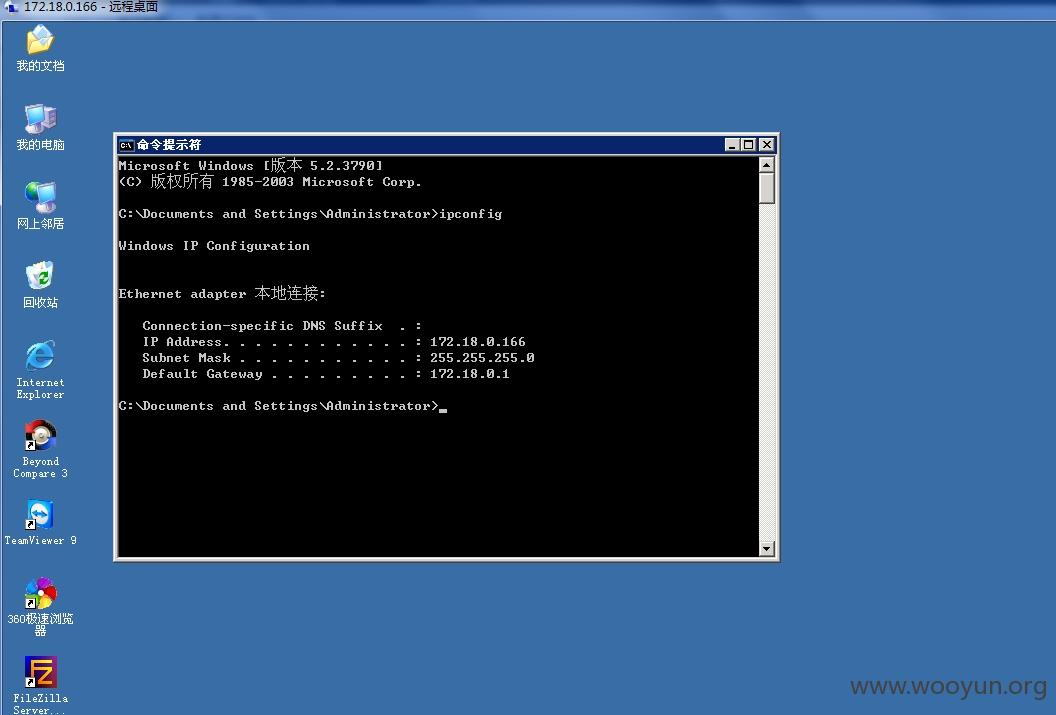Image resolution: width=1056 pixels, height=715 pixels.
Task: Click the Ethernet adapter 本地连接 line
Action: click(222, 294)
